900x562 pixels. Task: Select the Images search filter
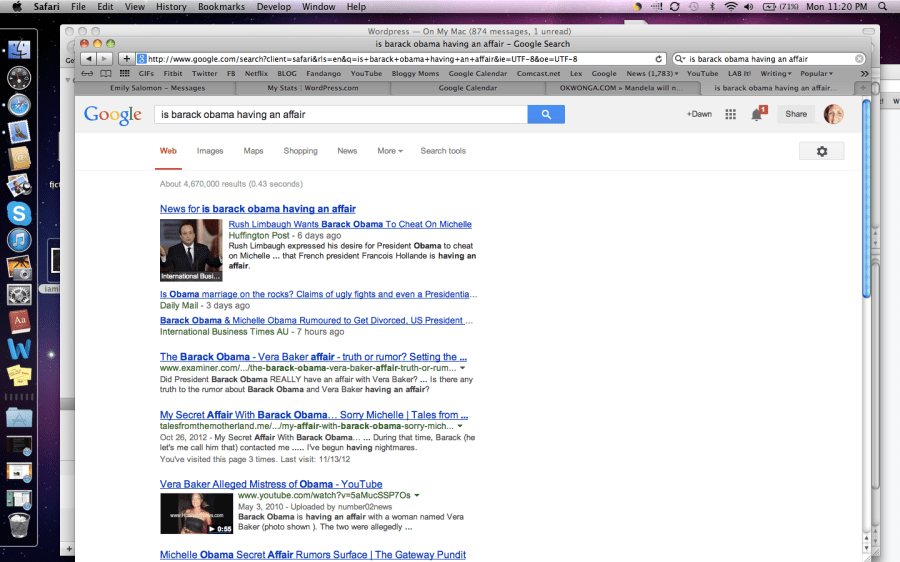click(210, 151)
